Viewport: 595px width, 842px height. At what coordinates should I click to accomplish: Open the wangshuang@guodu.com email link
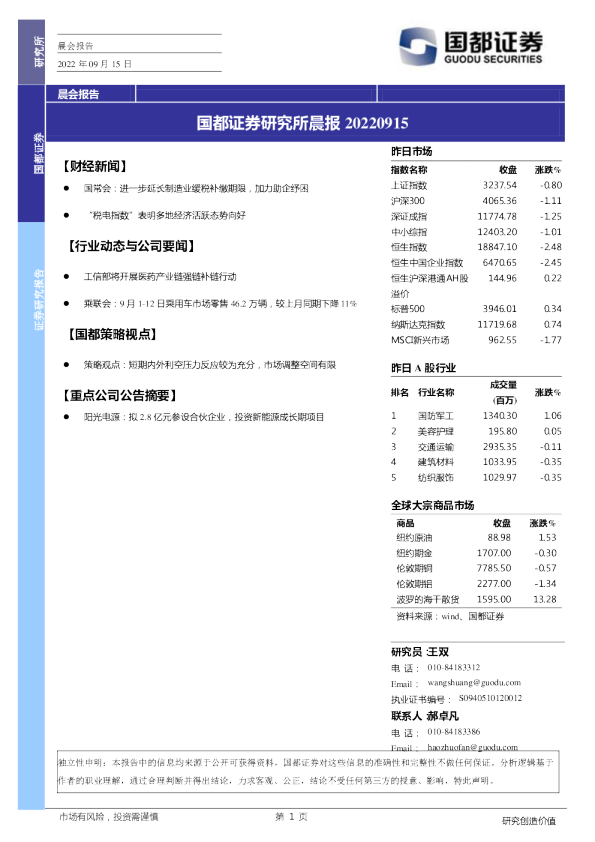474,683
